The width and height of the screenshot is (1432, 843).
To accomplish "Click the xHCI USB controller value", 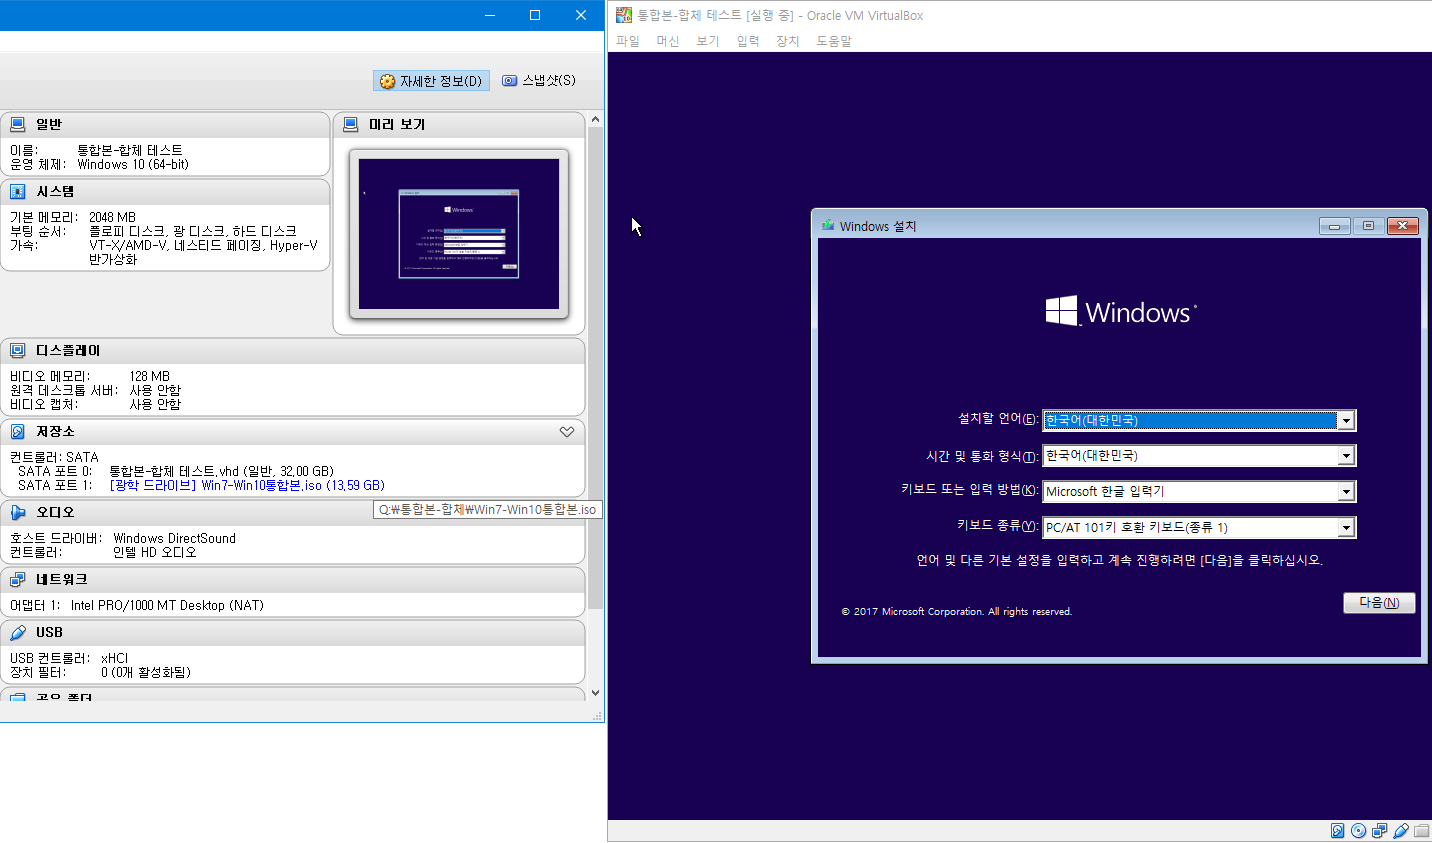I will click(x=115, y=658).
